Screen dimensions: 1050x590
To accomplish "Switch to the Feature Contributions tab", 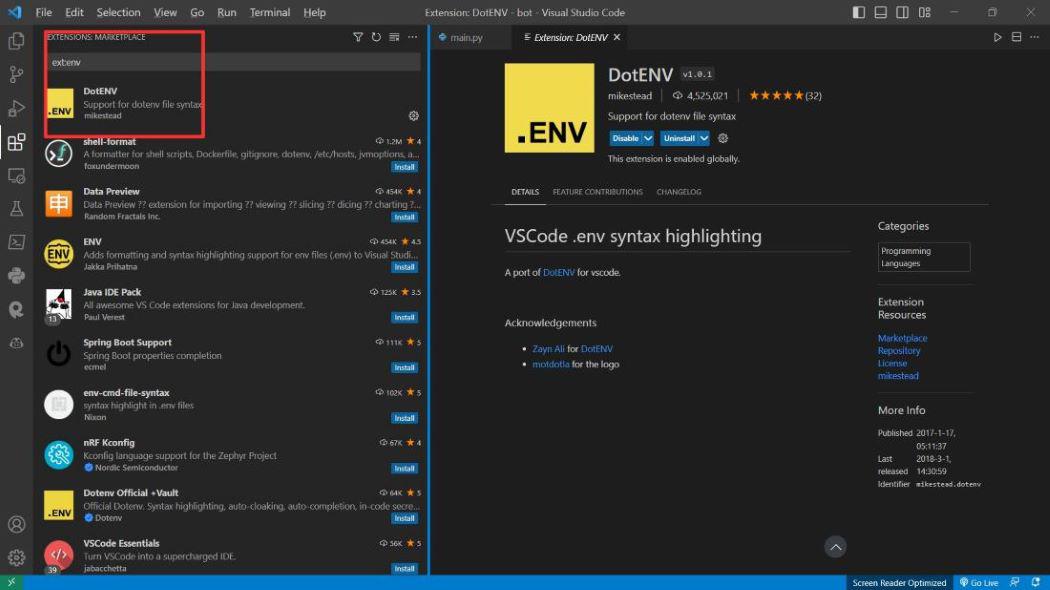I will 597,192.
